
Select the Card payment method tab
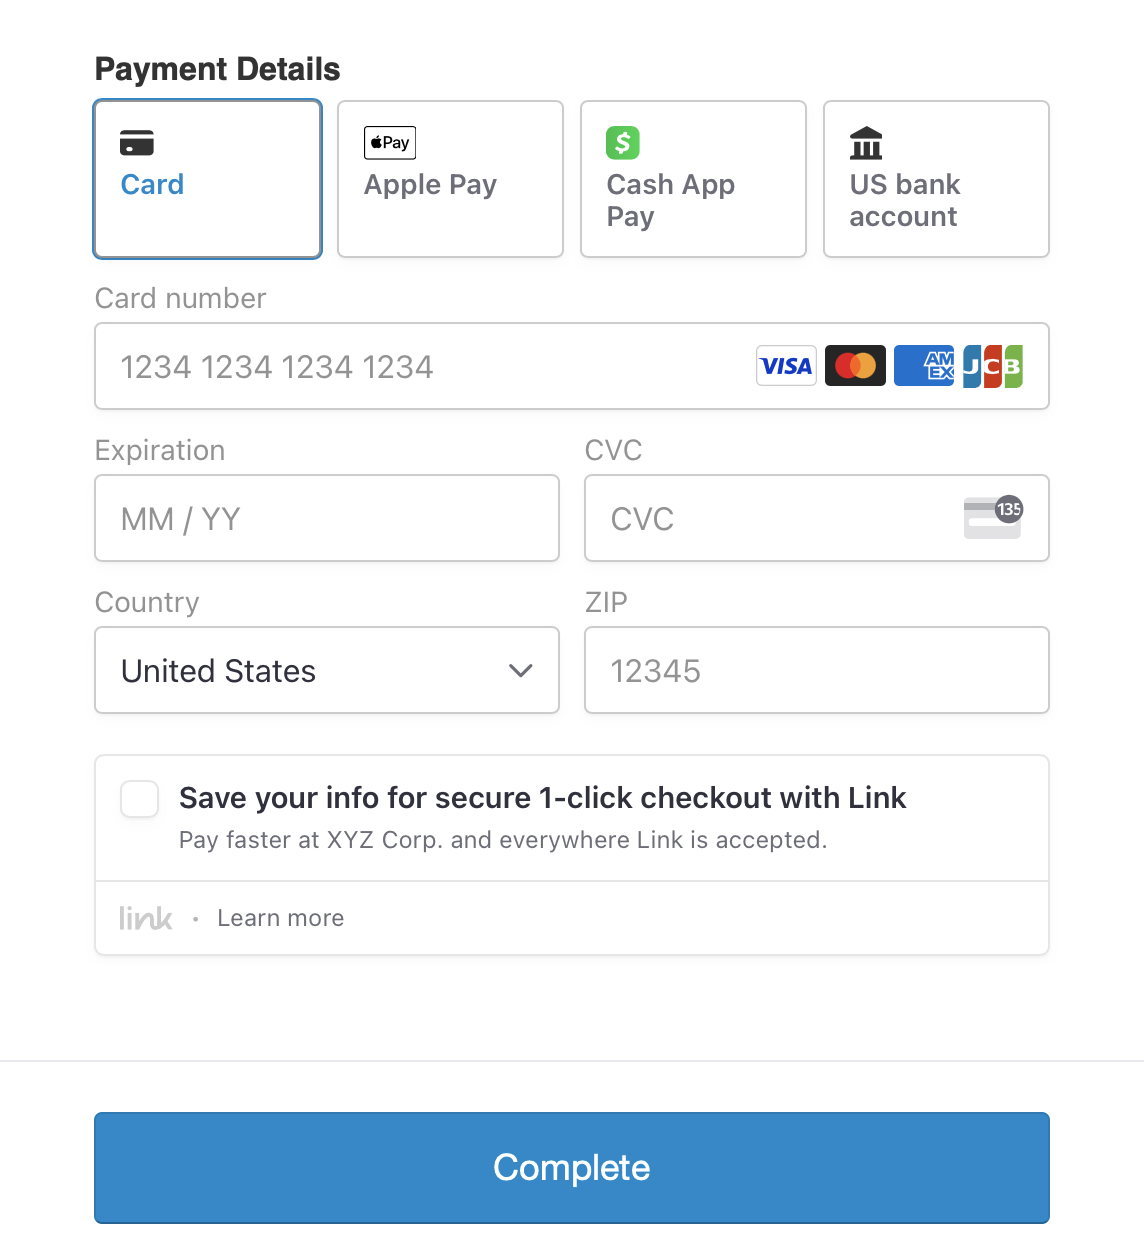(208, 179)
